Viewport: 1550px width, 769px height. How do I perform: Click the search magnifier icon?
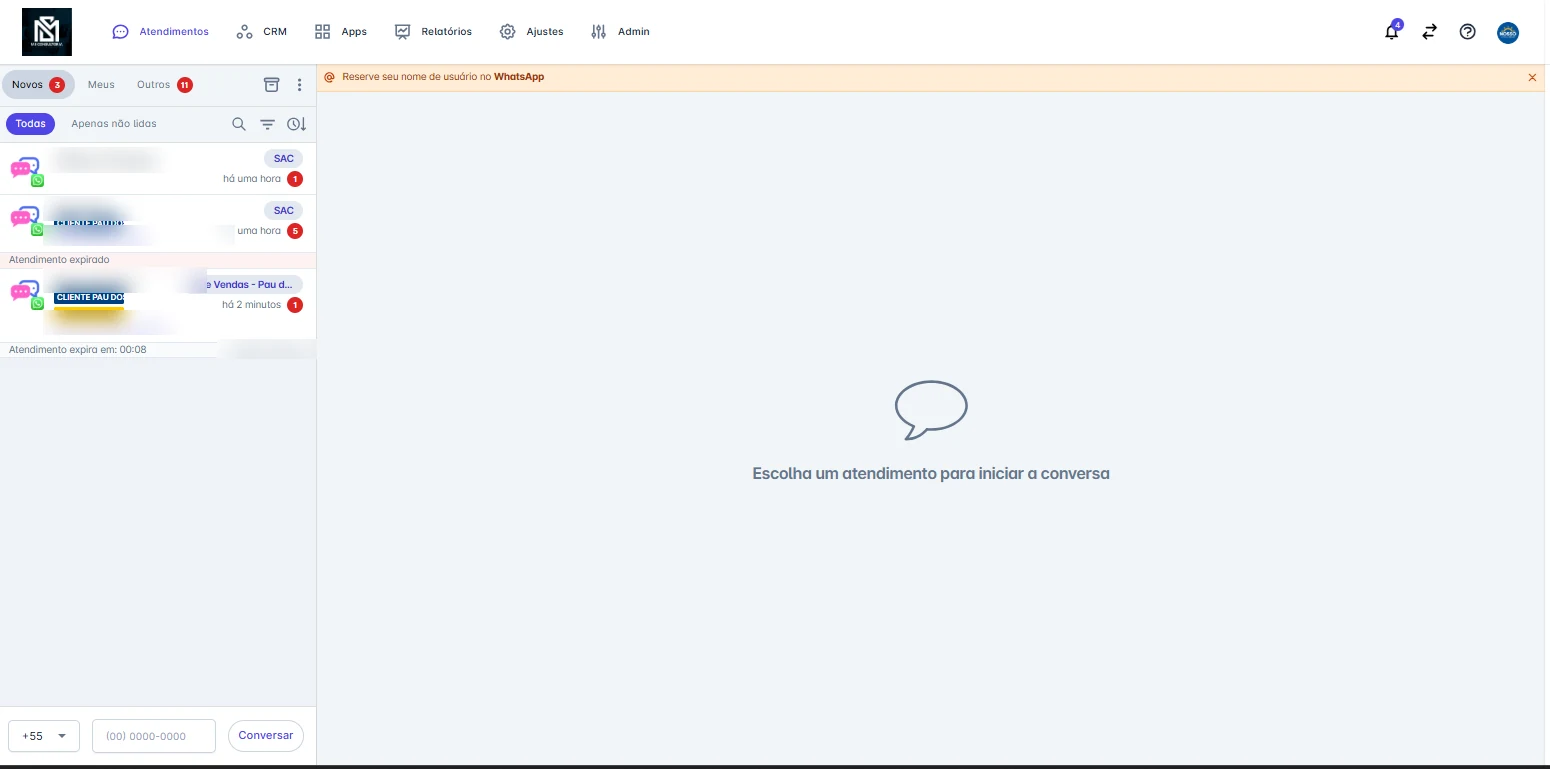[x=239, y=124]
